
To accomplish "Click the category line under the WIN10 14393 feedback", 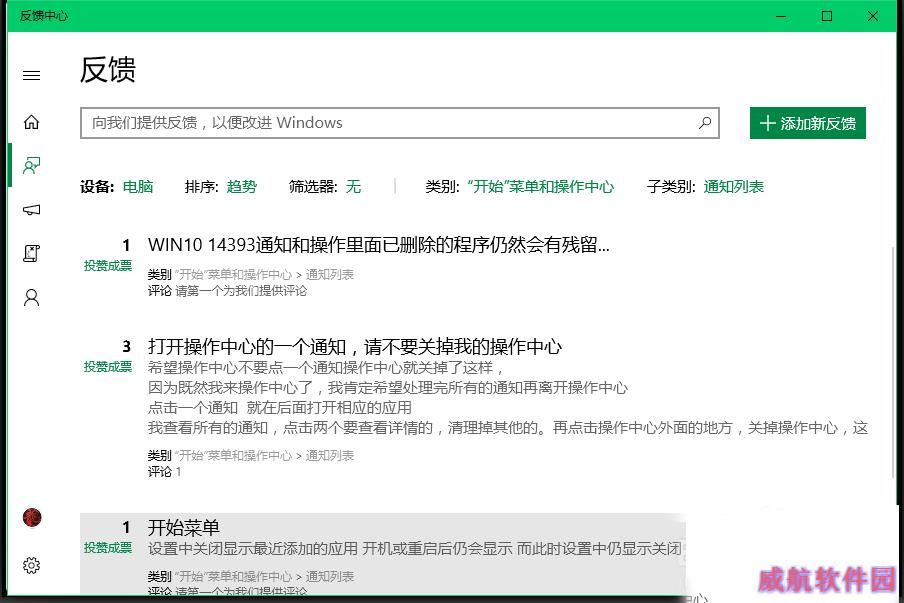I will coord(251,274).
